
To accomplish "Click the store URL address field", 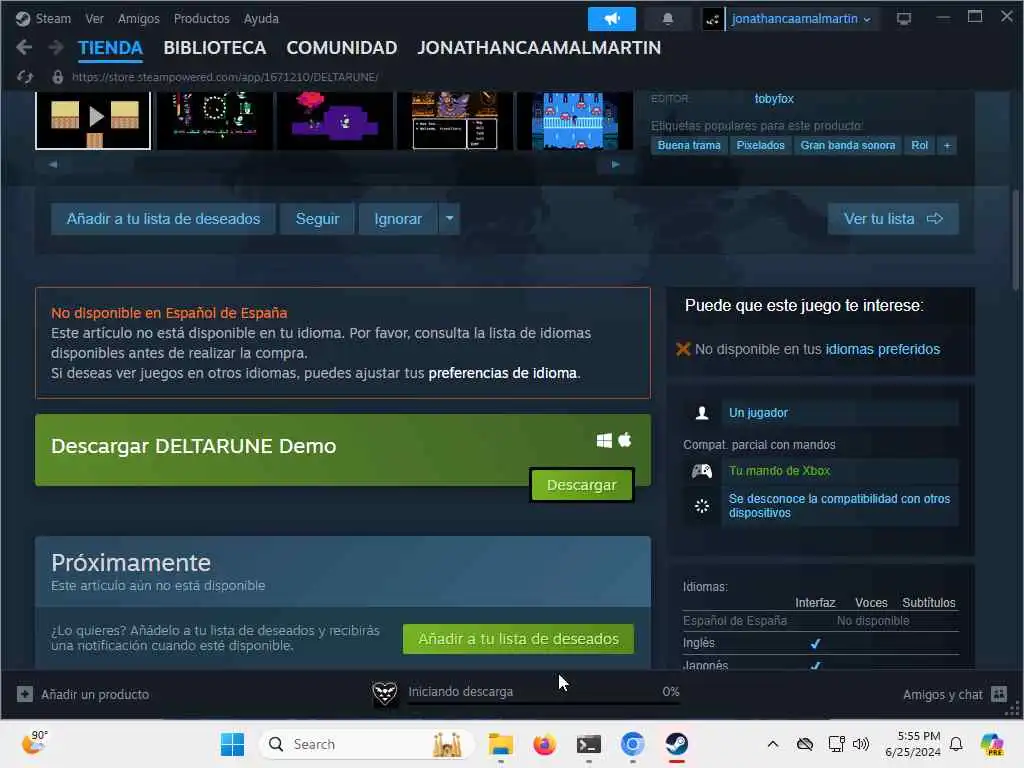I will click(x=225, y=77).
